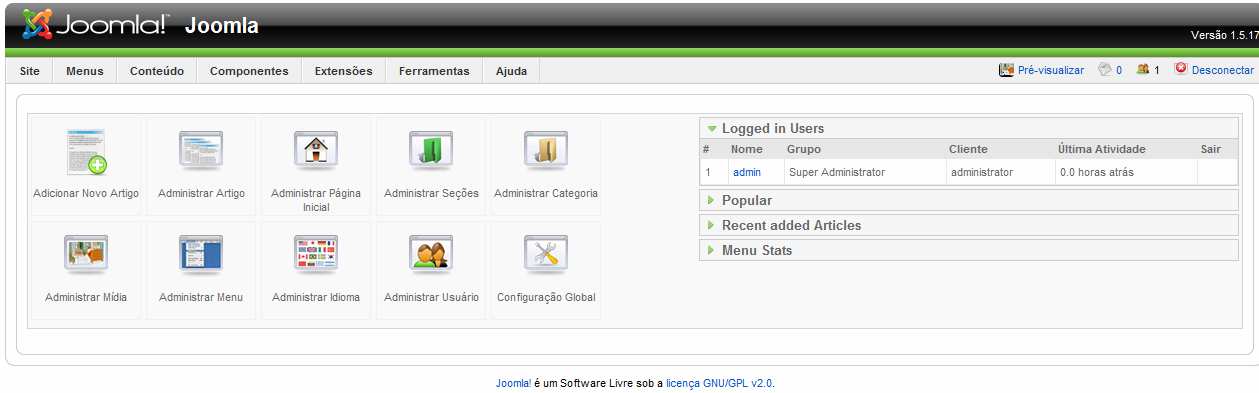This screenshot has height=393, width=1259.
Task: Click the Adicionar Novo Artigo label
Action: click(86, 193)
